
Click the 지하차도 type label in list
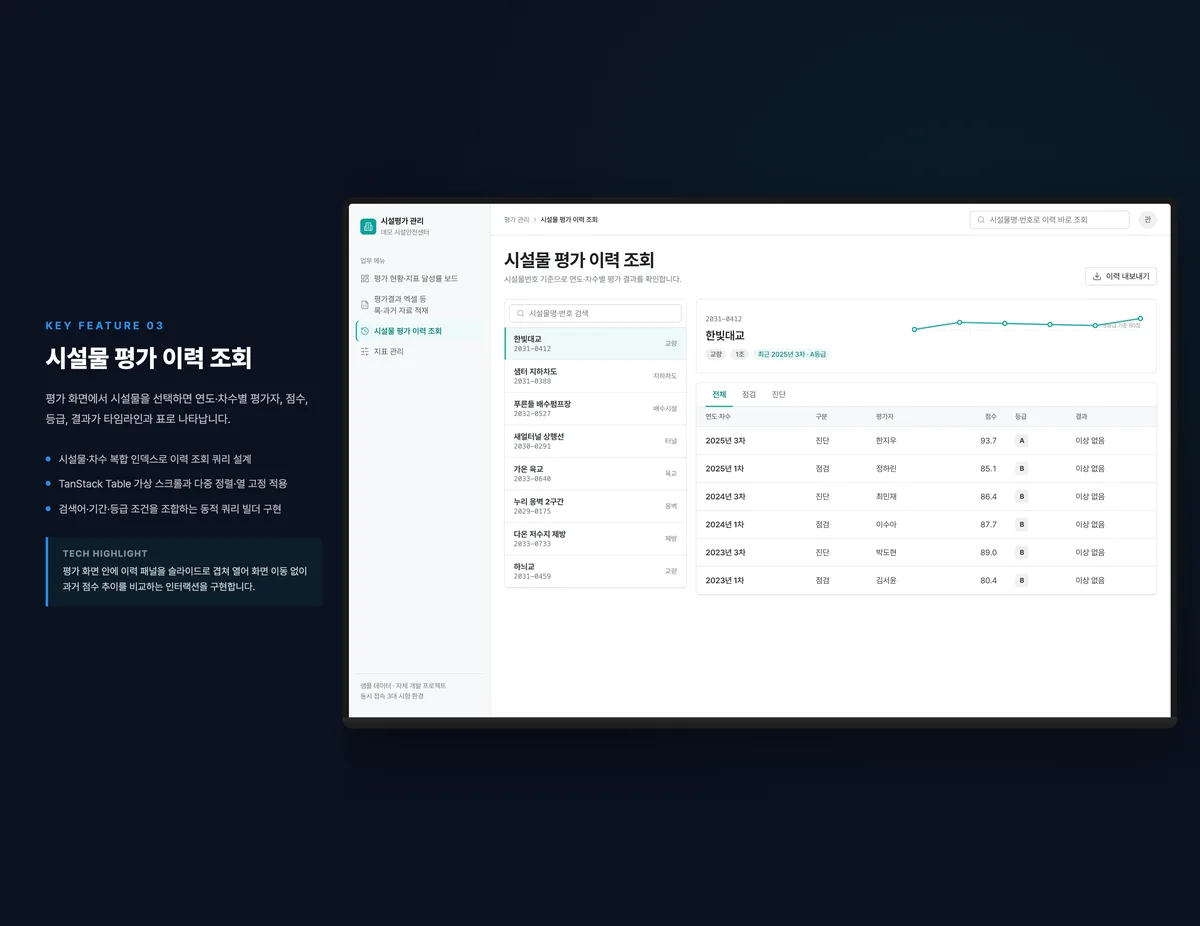point(665,376)
